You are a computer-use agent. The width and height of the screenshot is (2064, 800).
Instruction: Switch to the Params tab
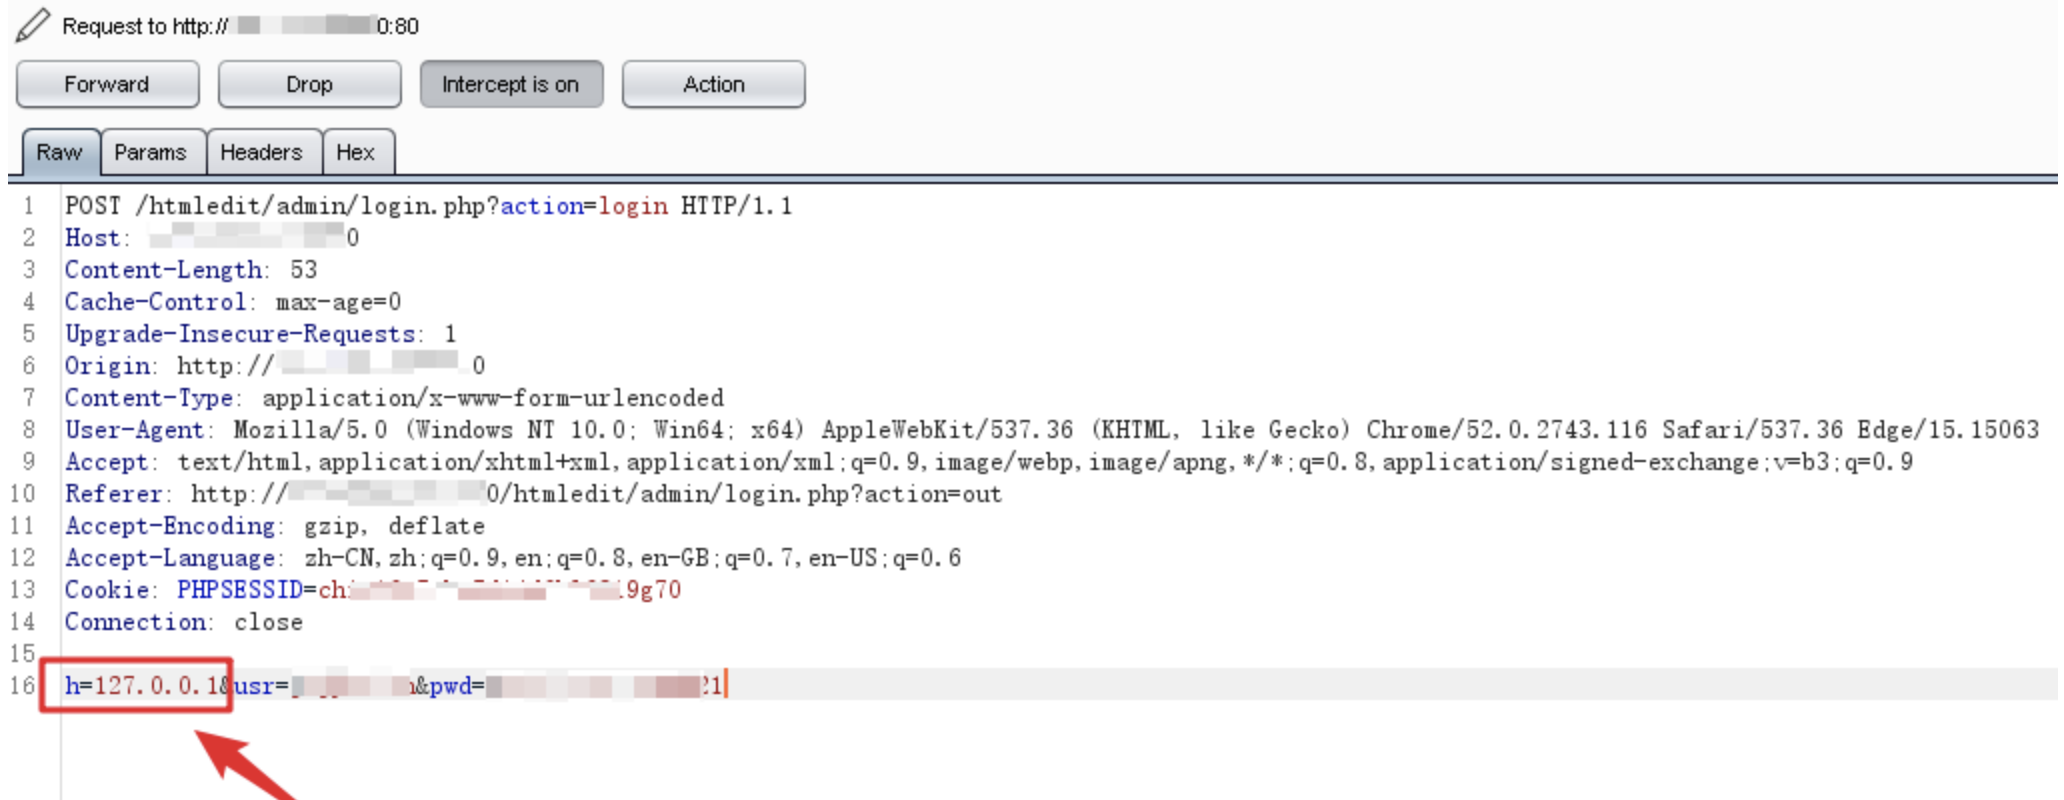[151, 152]
